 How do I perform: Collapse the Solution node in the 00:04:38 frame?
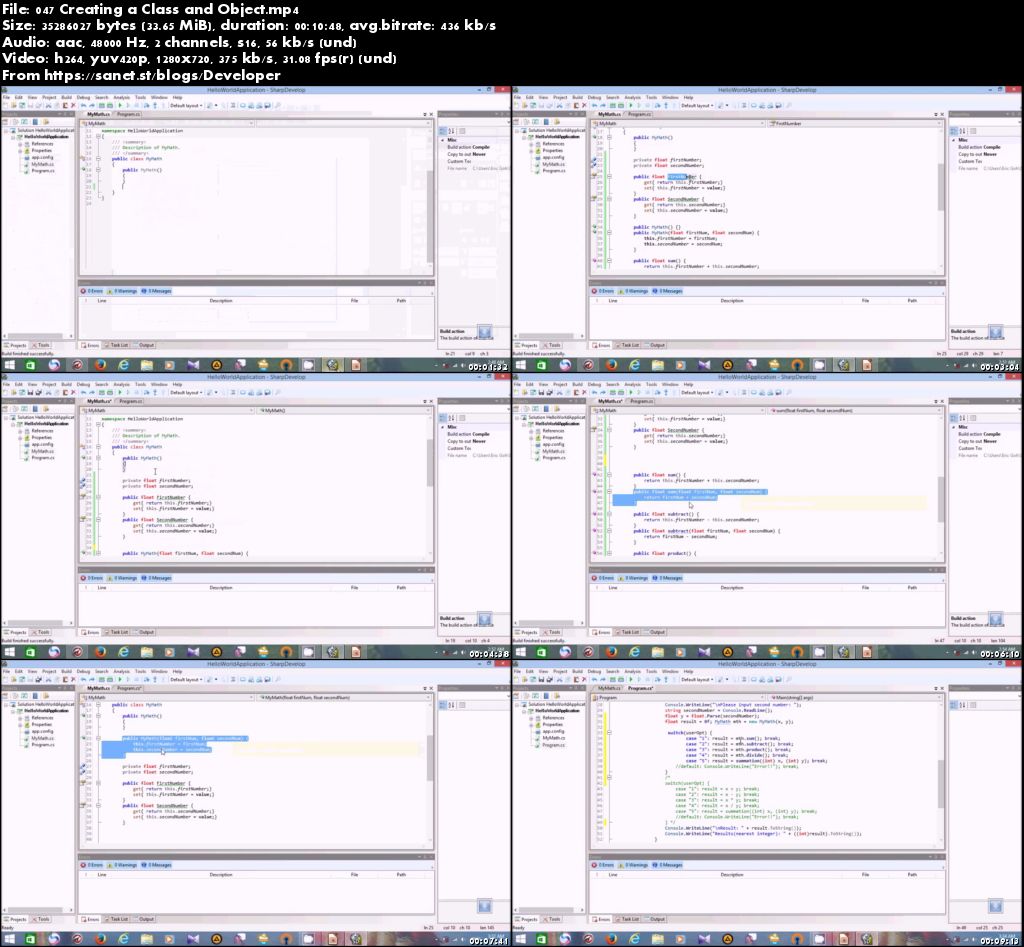[x=6, y=417]
